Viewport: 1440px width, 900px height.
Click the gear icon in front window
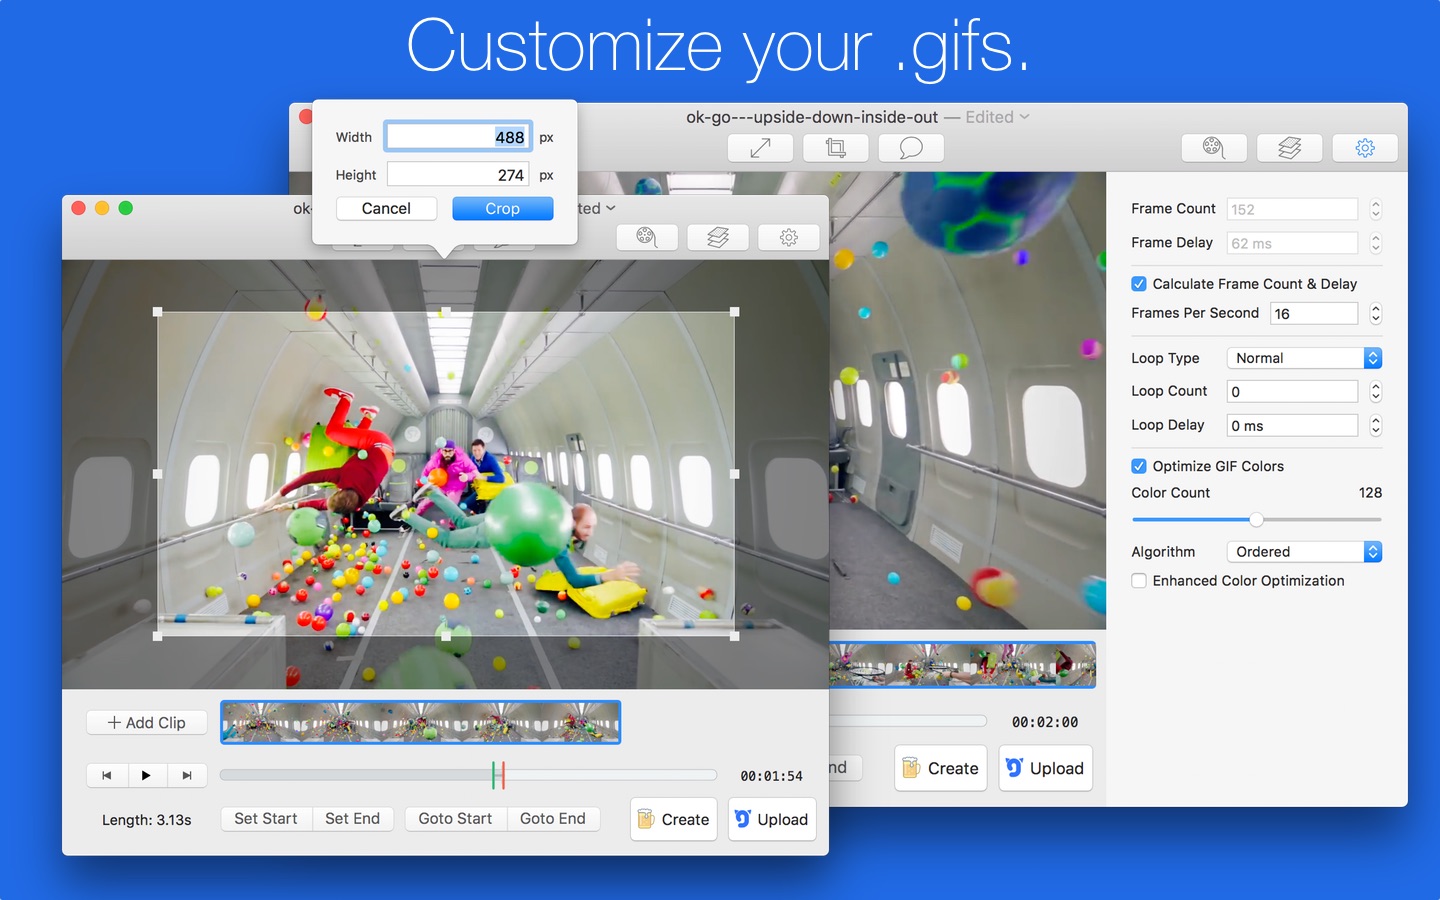tap(788, 237)
